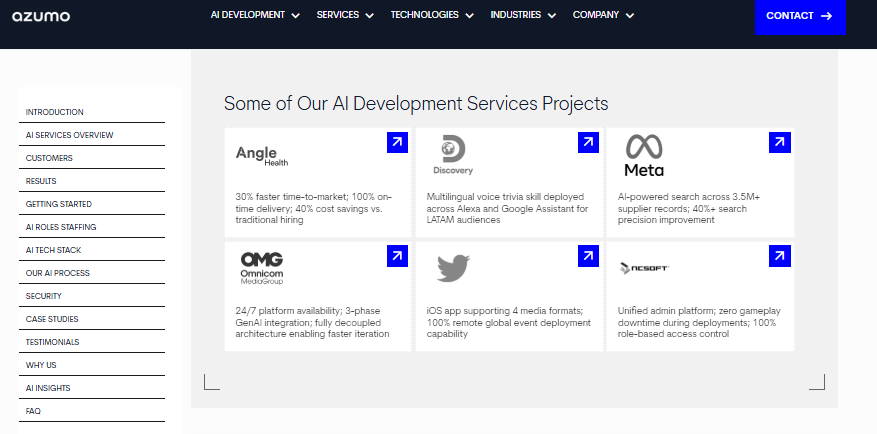
Task: Expand the Company menu chevron
Action: pyautogui.click(x=630, y=16)
